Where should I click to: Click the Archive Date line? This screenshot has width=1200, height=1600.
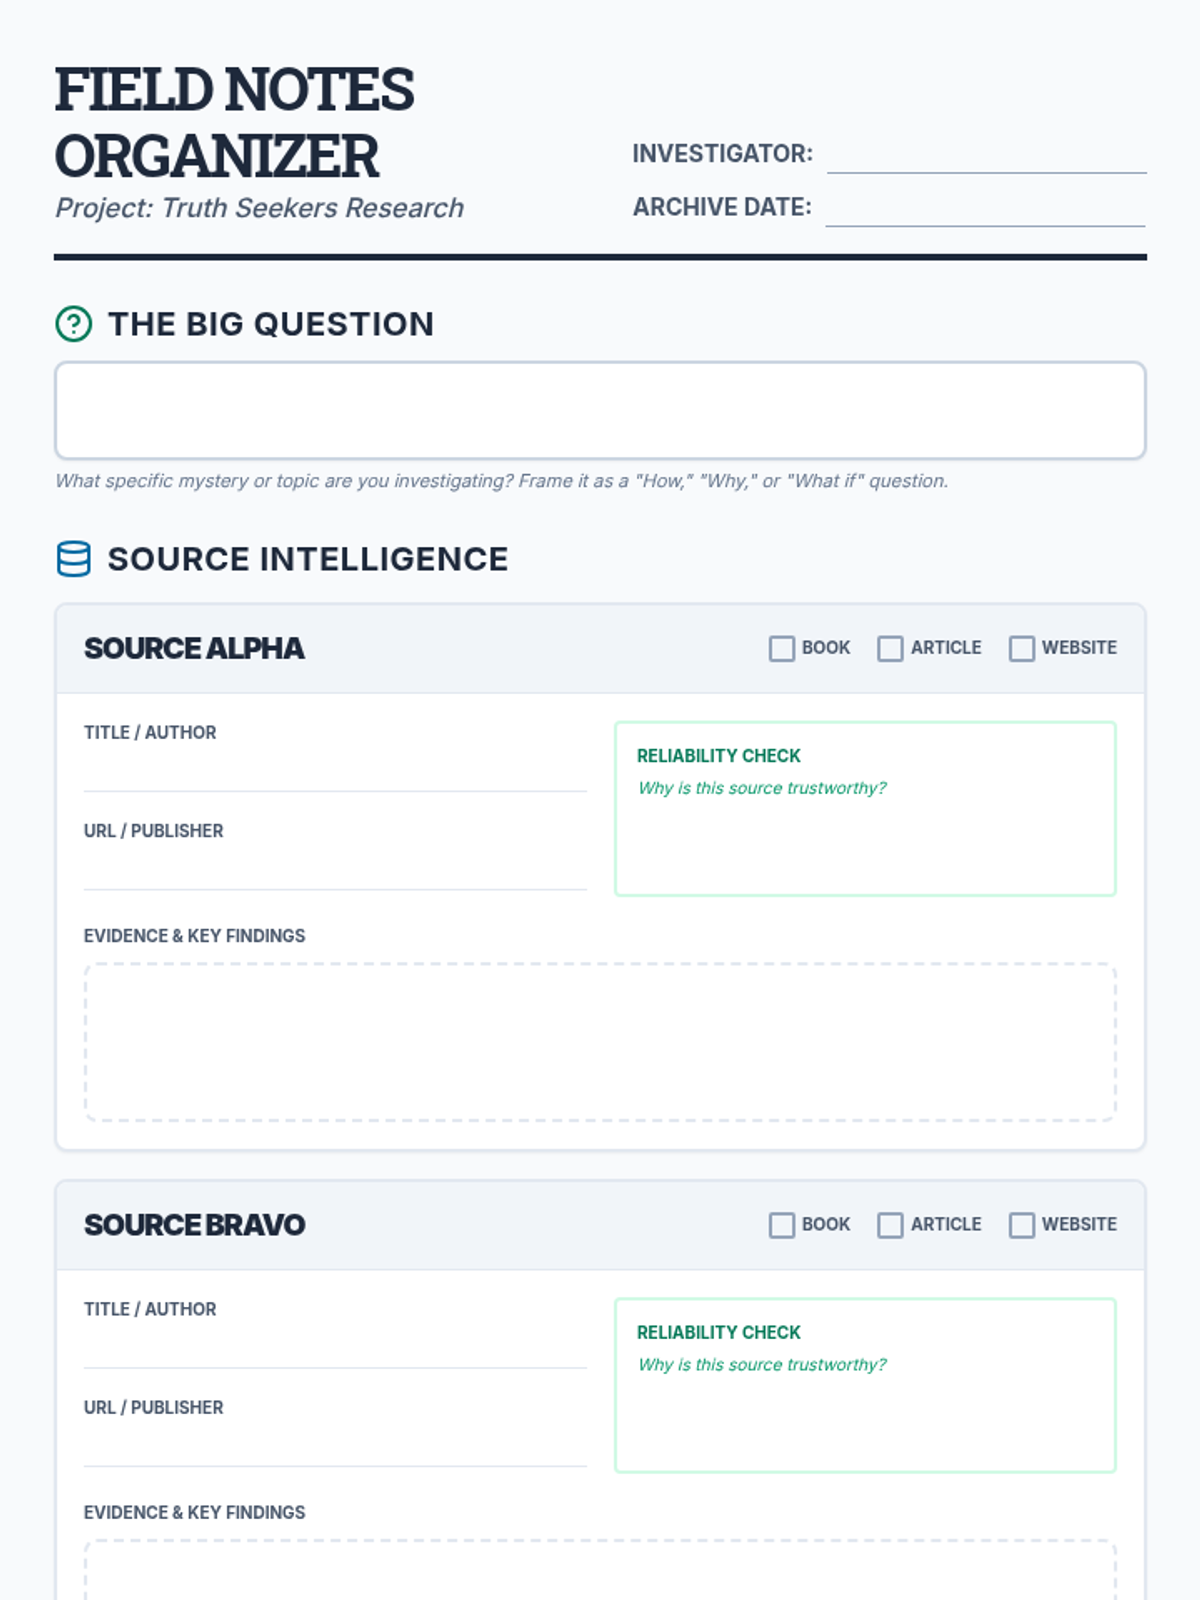coord(985,208)
